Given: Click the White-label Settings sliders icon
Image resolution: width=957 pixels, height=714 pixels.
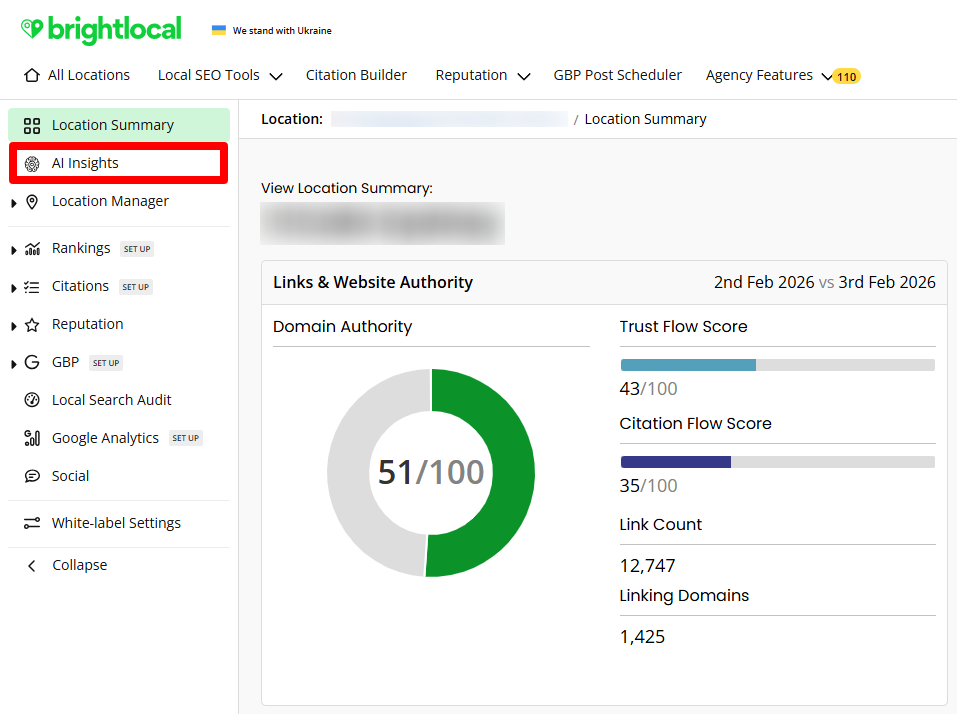Looking at the screenshot, I should click(32, 523).
